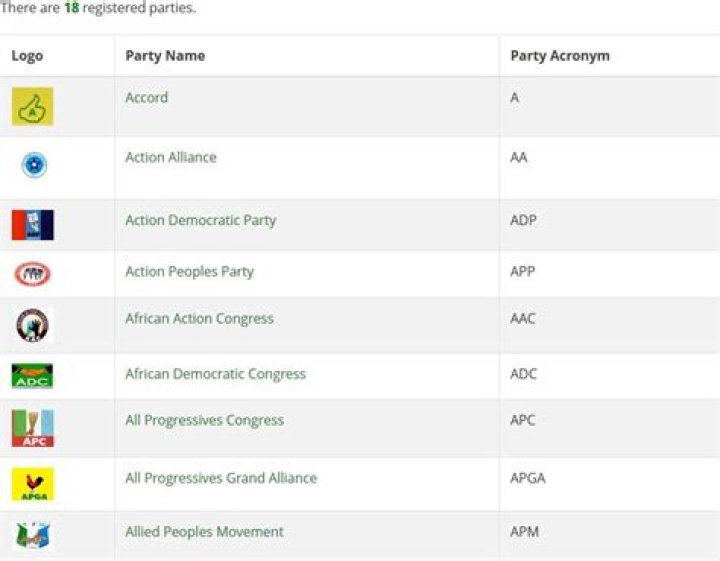Click the Action Alliance blue circular logo
Viewport: 720px width, 561px height.
tap(33, 166)
